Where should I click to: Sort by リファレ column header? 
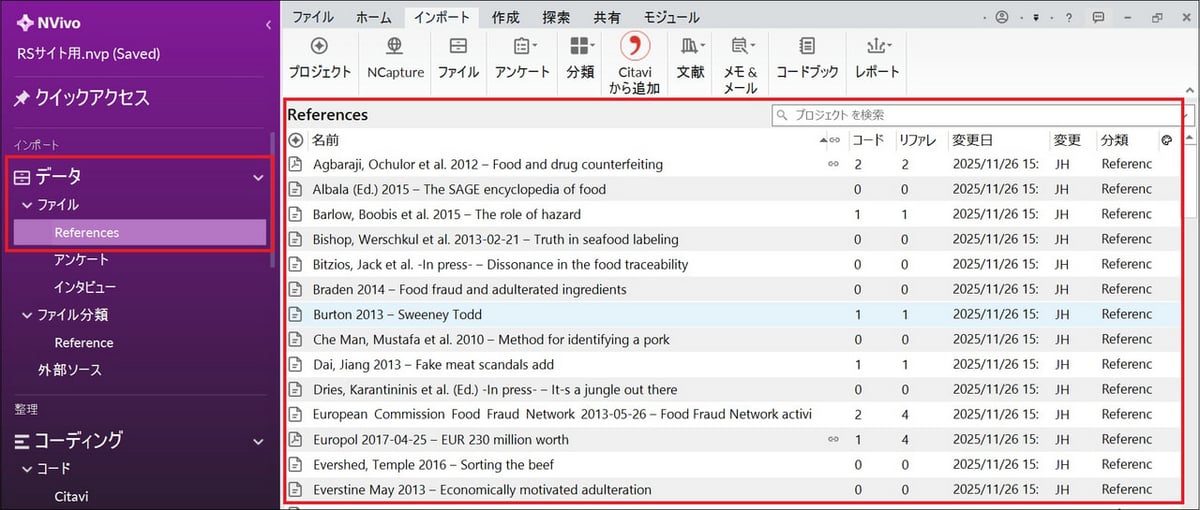(917, 140)
